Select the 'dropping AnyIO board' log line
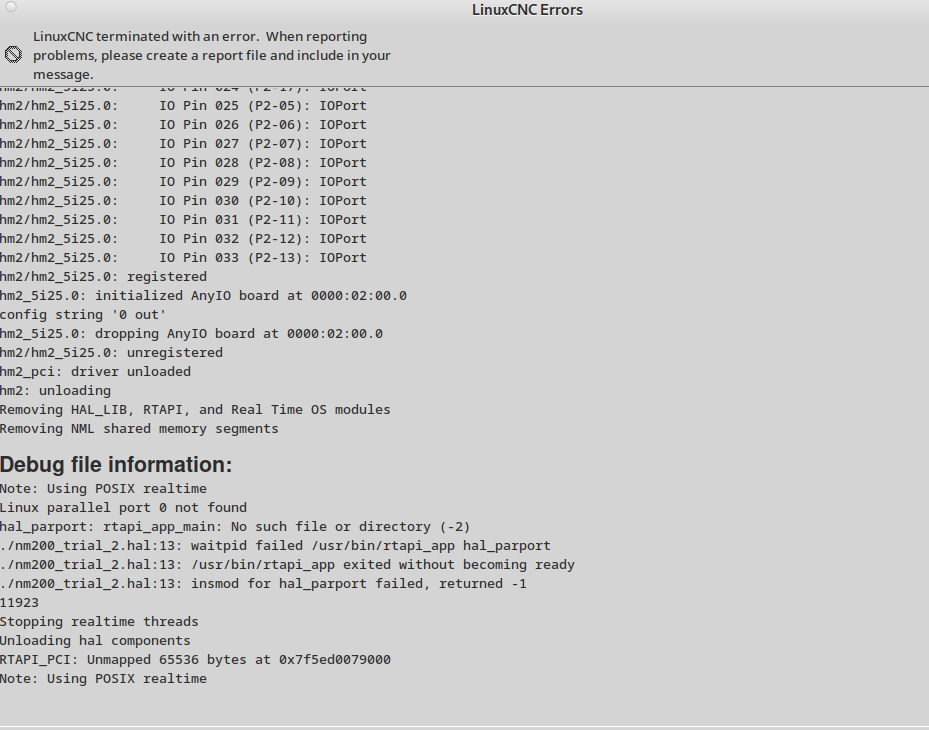 pos(191,334)
